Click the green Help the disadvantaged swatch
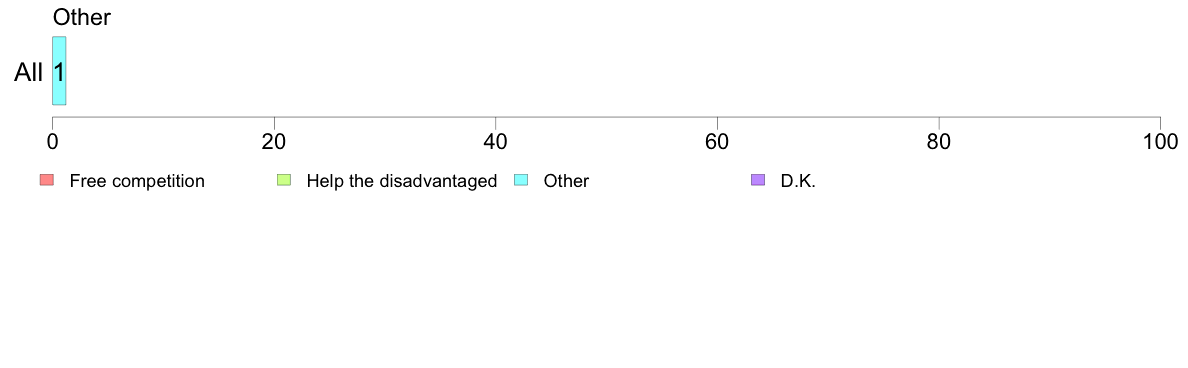The image size is (1188, 368). (x=284, y=180)
